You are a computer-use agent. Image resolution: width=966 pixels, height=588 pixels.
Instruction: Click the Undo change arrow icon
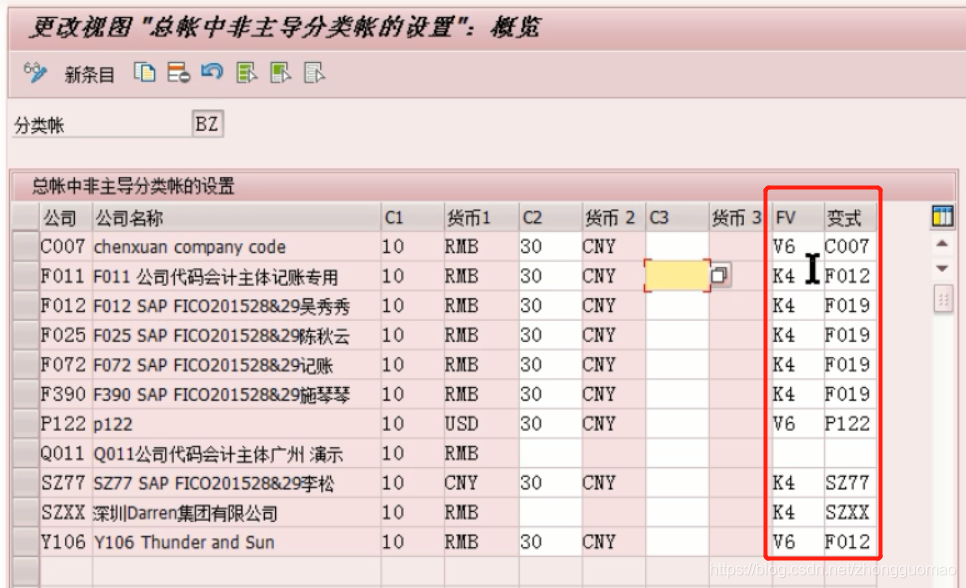pos(212,73)
